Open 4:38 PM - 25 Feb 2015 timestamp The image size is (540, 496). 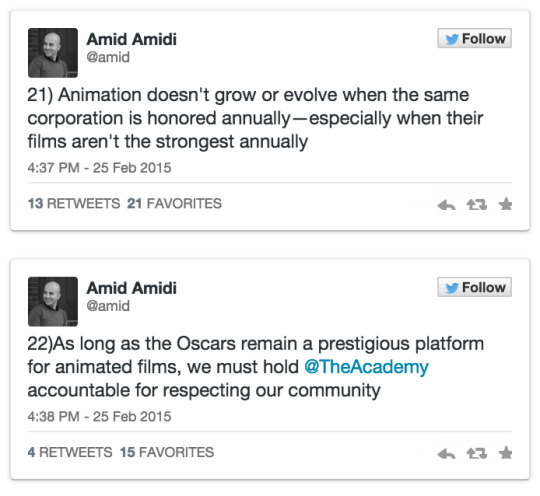[100, 417]
